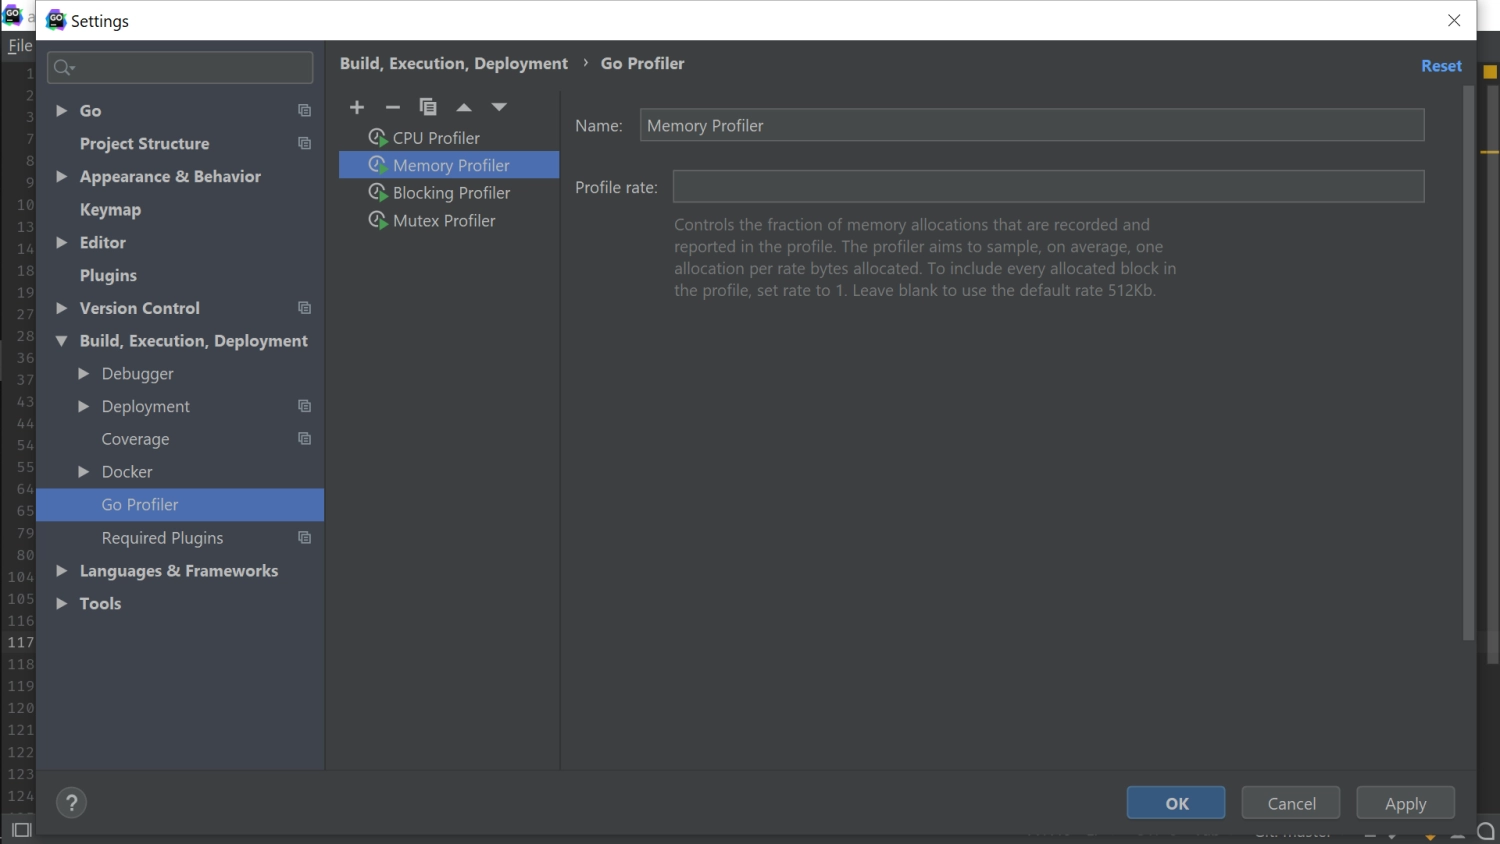Expand the Docker subtree
The width and height of the screenshot is (1500, 844).
click(83, 472)
